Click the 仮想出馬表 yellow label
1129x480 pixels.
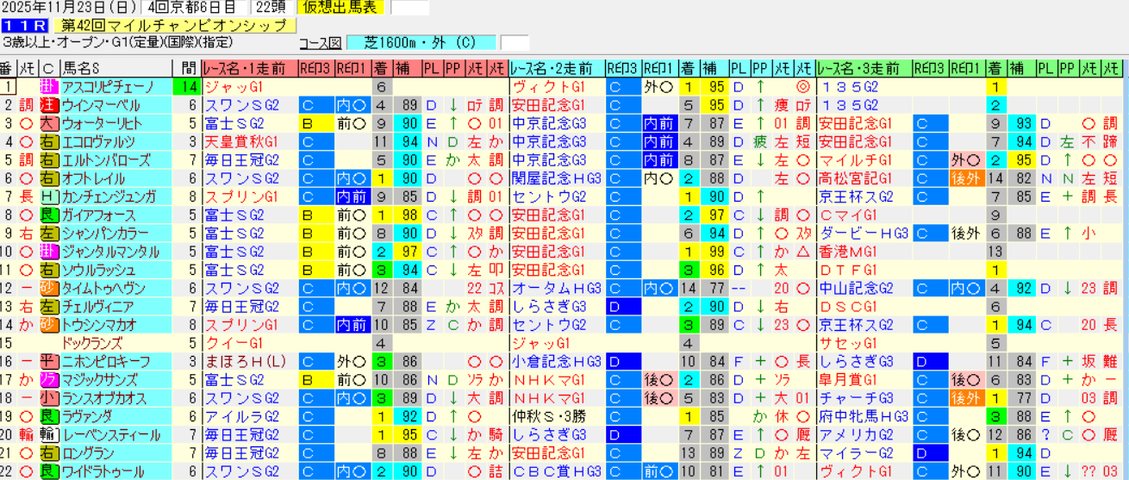click(x=343, y=8)
